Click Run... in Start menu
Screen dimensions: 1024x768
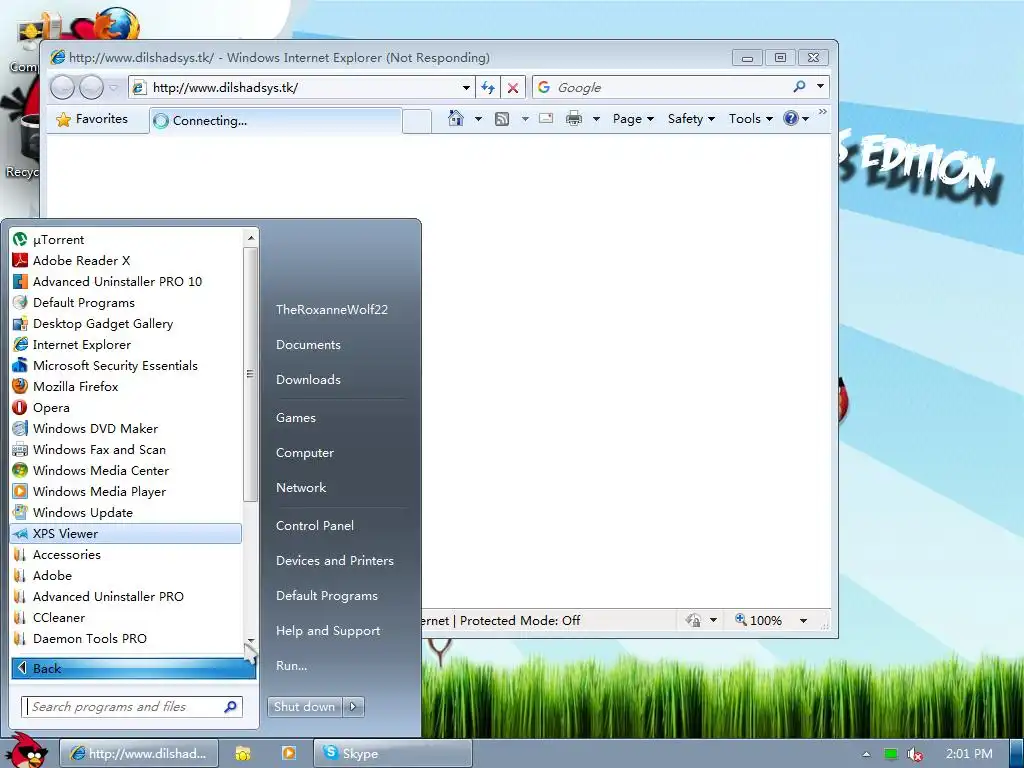[291, 666]
